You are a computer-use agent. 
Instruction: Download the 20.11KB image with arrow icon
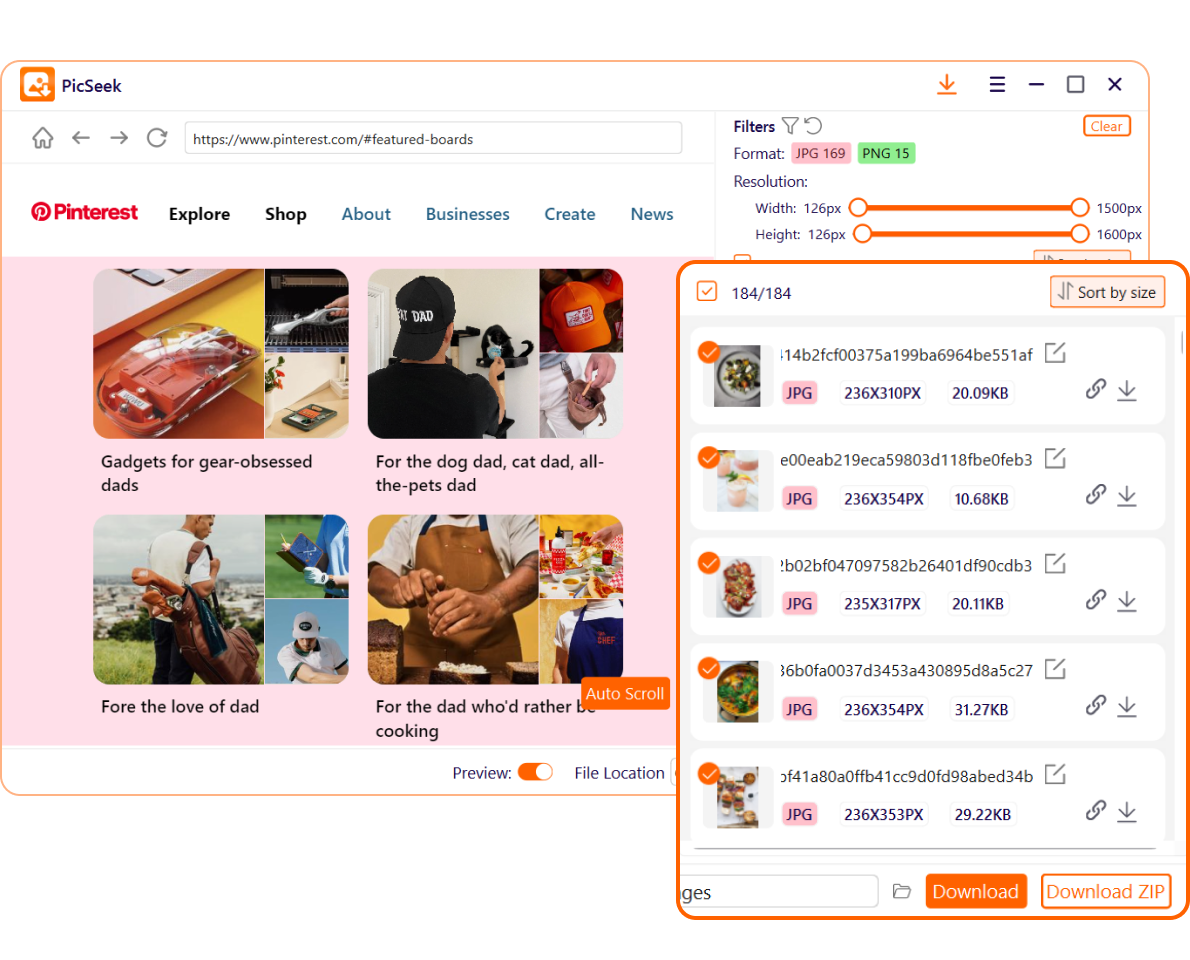coord(1127,602)
